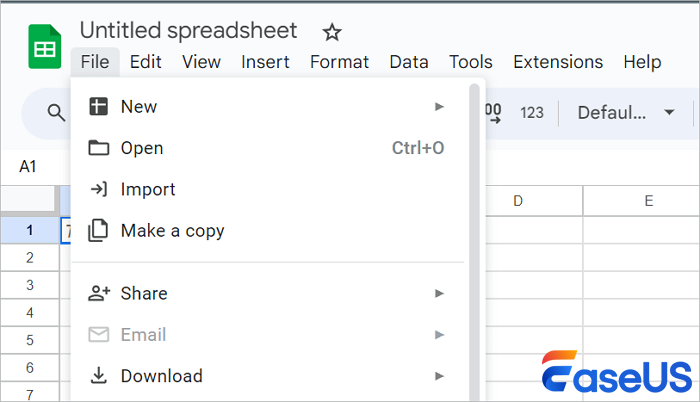Open the Google Sheets home icon
Screen dimensions: 700x402
coord(45,46)
